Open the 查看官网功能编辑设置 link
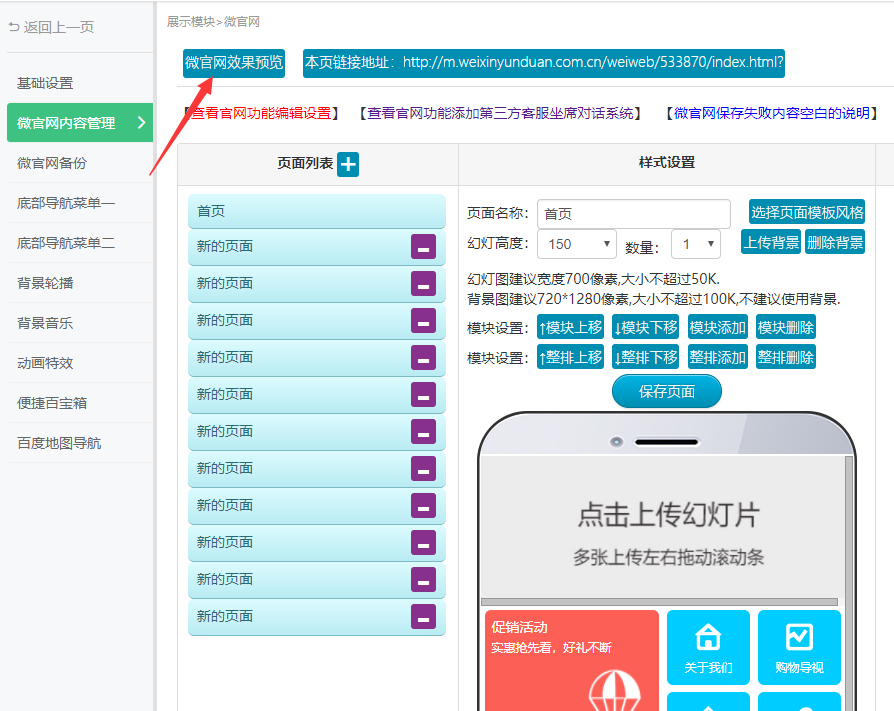 pos(261,113)
